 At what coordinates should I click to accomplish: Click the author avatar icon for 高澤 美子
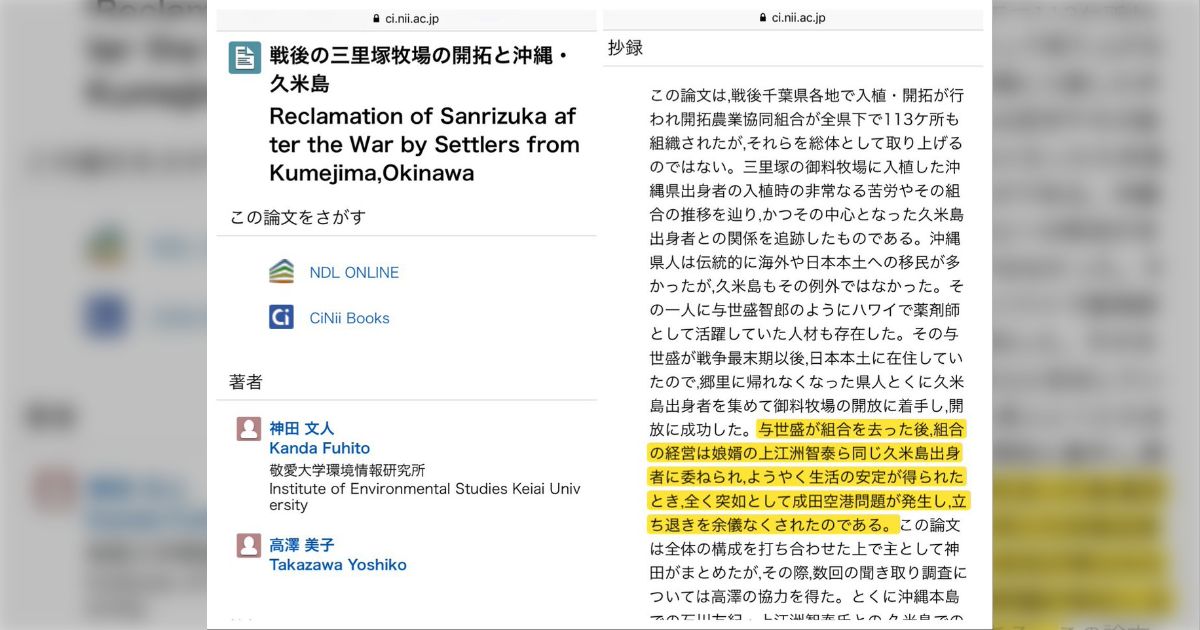coord(249,546)
